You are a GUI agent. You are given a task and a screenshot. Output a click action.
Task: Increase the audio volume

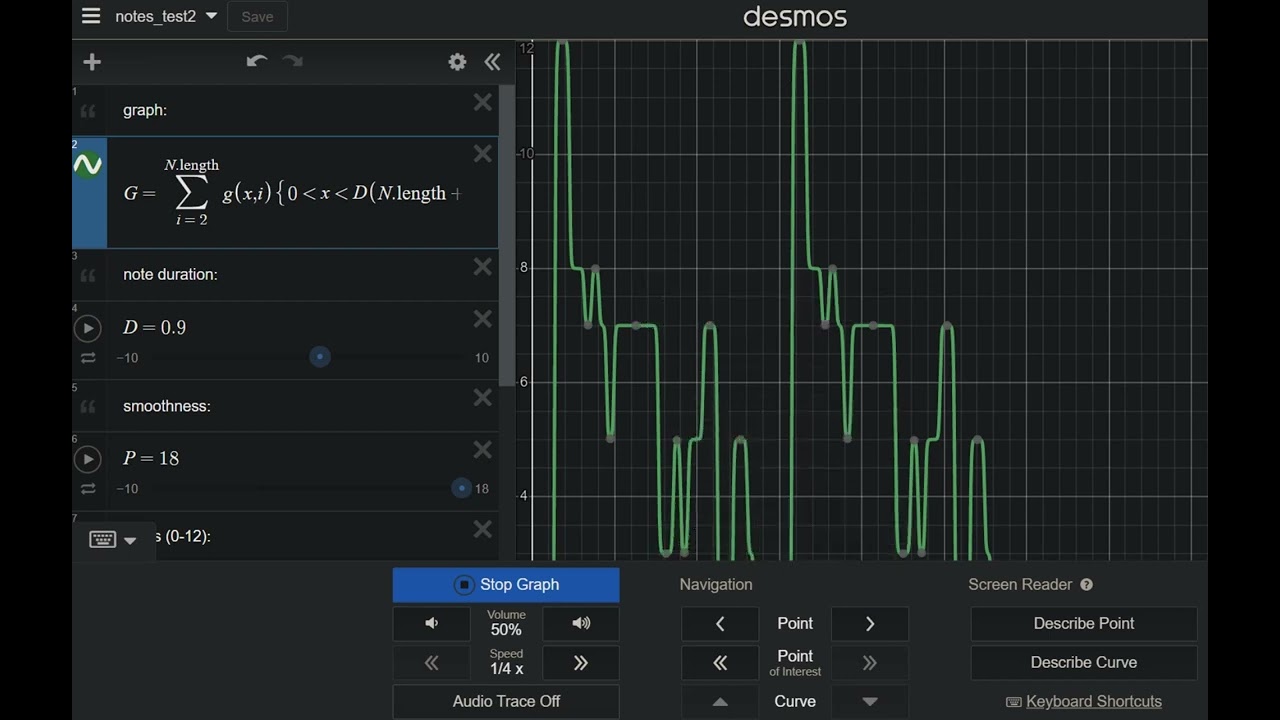(x=581, y=623)
